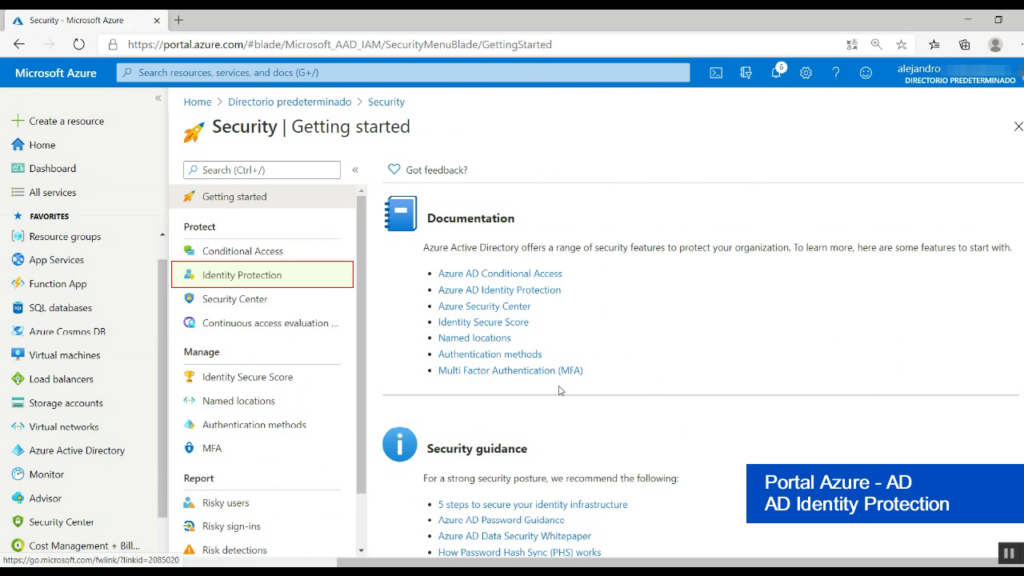
Task: View notifications bell icon
Action: coord(776,72)
